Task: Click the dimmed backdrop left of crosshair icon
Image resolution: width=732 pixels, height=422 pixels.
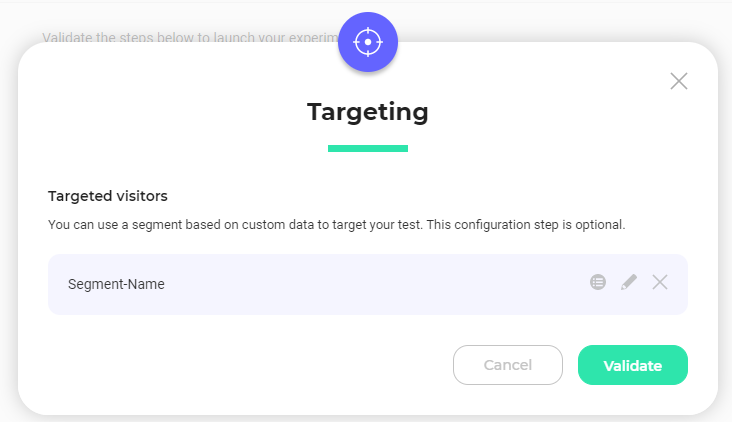Action: pos(187,19)
